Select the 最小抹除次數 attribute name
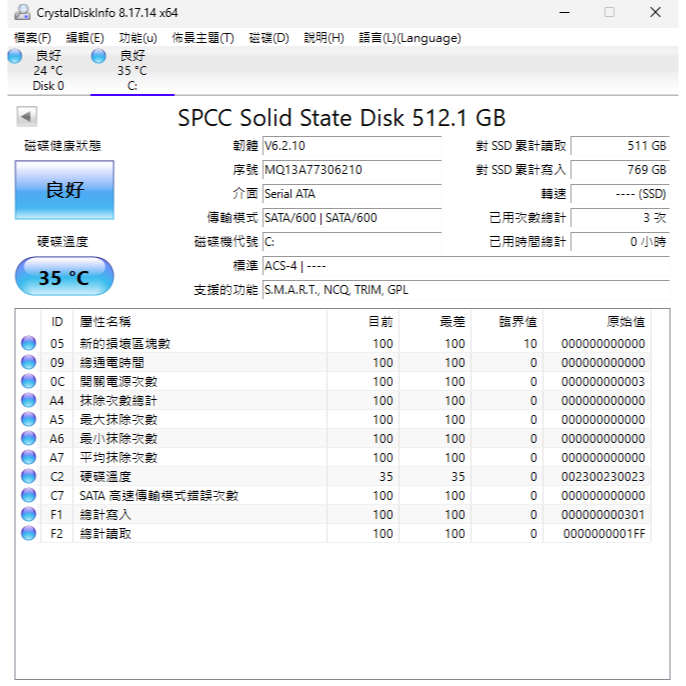 click(x=118, y=439)
